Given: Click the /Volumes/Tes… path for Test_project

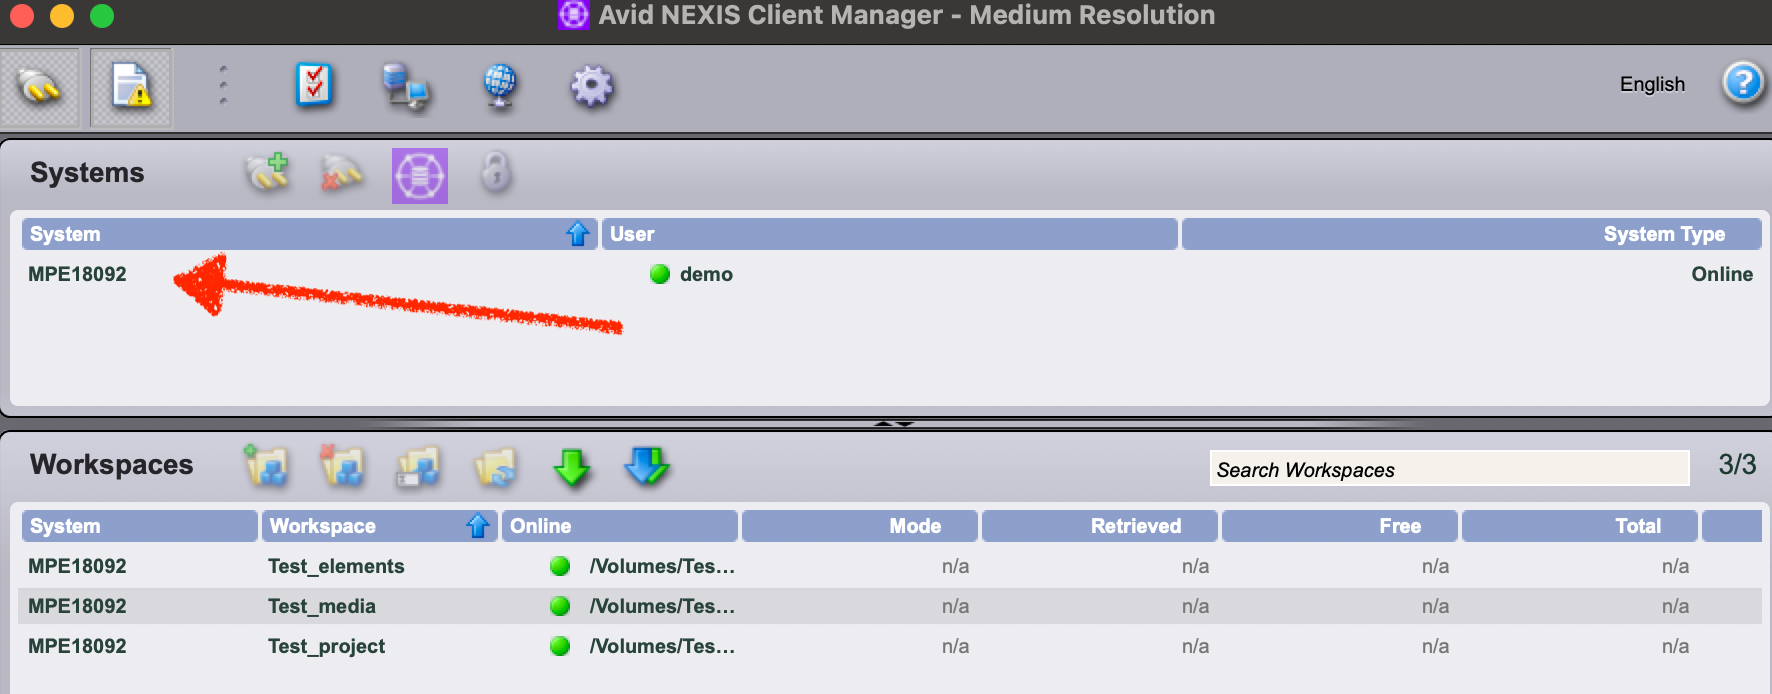Looking at the screenshot, I should point(662,646).
